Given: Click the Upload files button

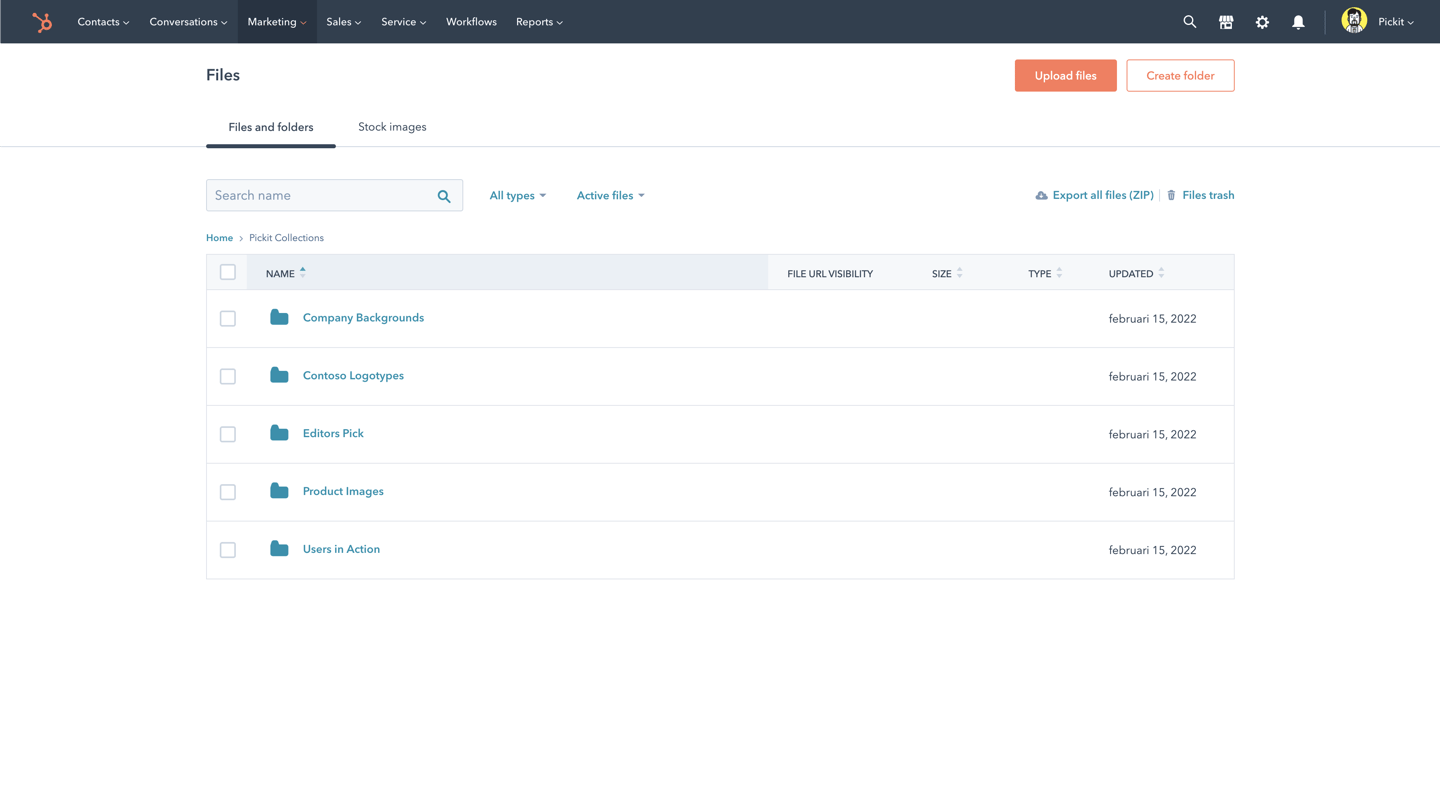Looking at the screenshot, I should point(1065,76).
